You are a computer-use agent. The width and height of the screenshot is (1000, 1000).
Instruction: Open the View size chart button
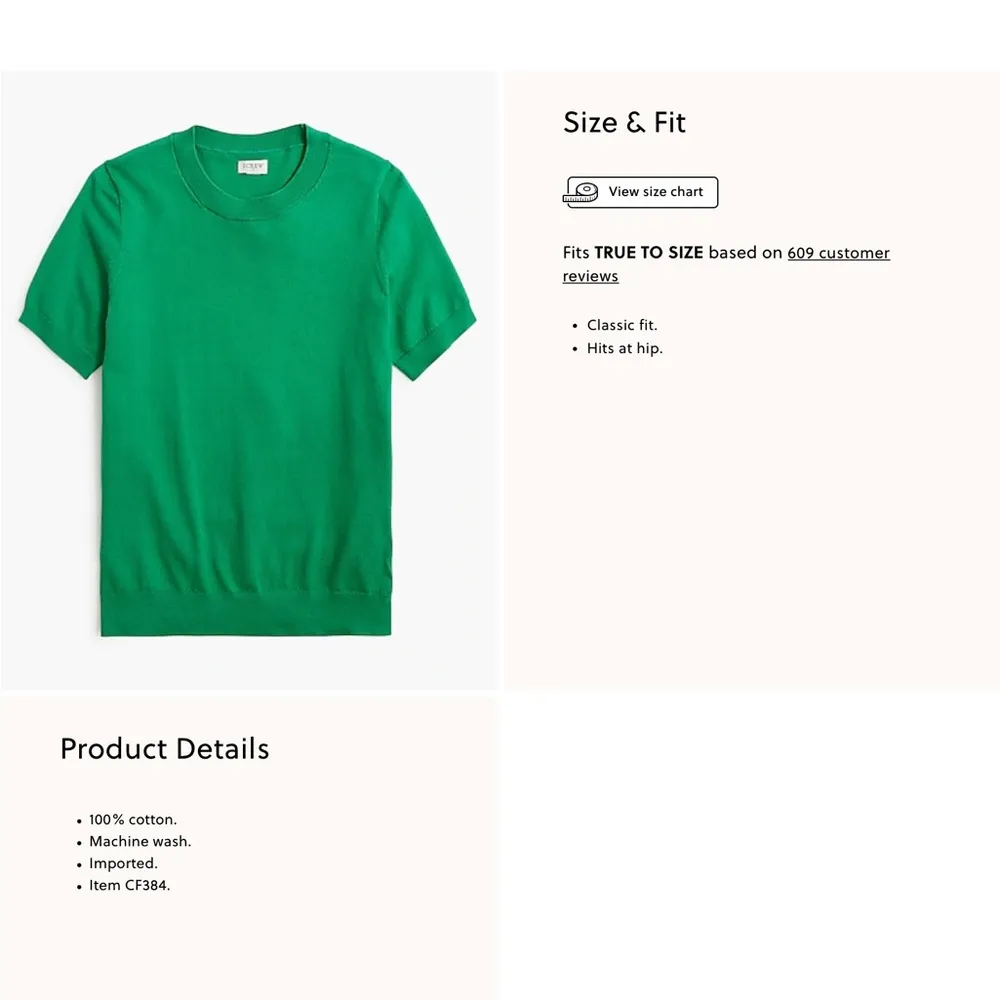point(655,192)
